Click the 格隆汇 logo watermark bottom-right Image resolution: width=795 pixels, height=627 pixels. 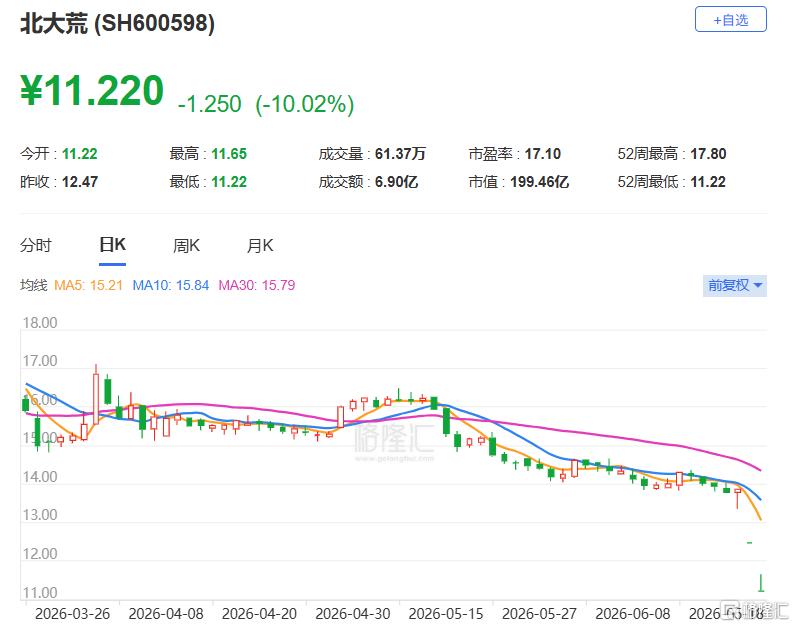tap(755, 610)
